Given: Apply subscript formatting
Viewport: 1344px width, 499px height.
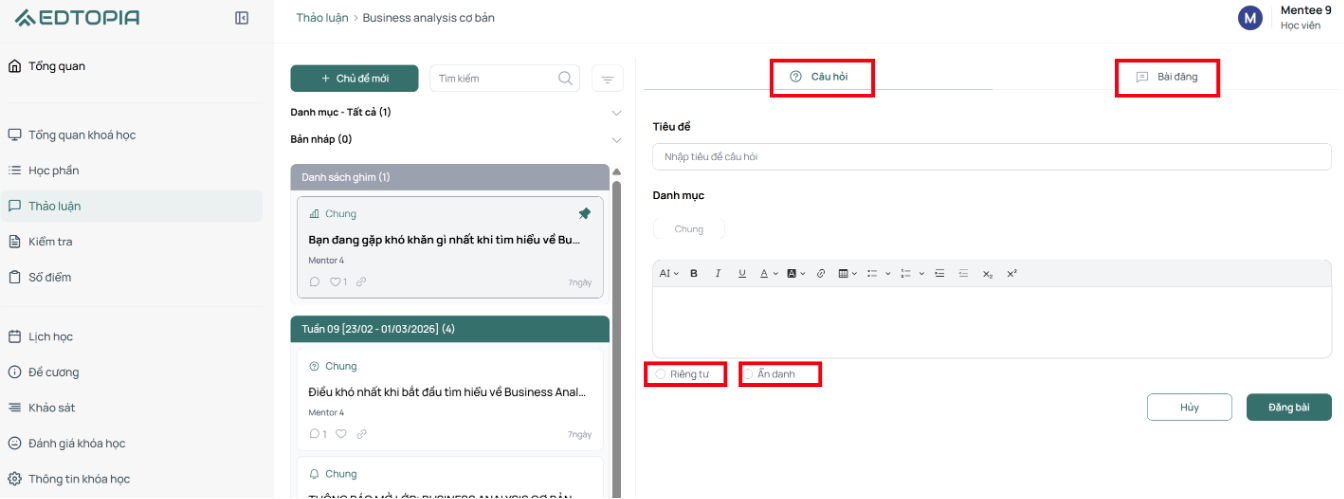Looking at the screenshot, I should point(988,273).
